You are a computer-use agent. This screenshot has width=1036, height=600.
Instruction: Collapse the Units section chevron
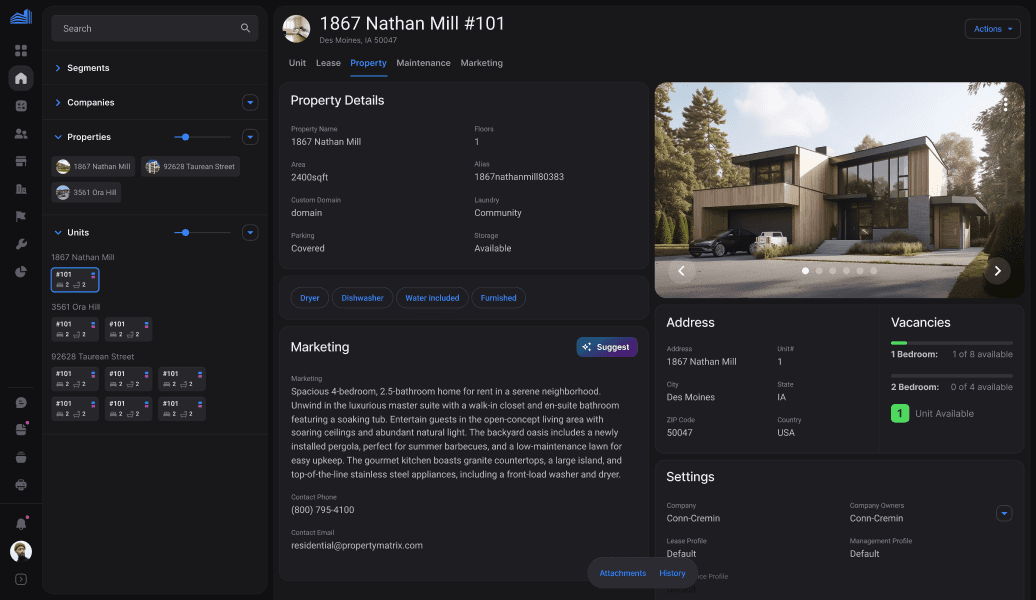(x=57, y=233)
